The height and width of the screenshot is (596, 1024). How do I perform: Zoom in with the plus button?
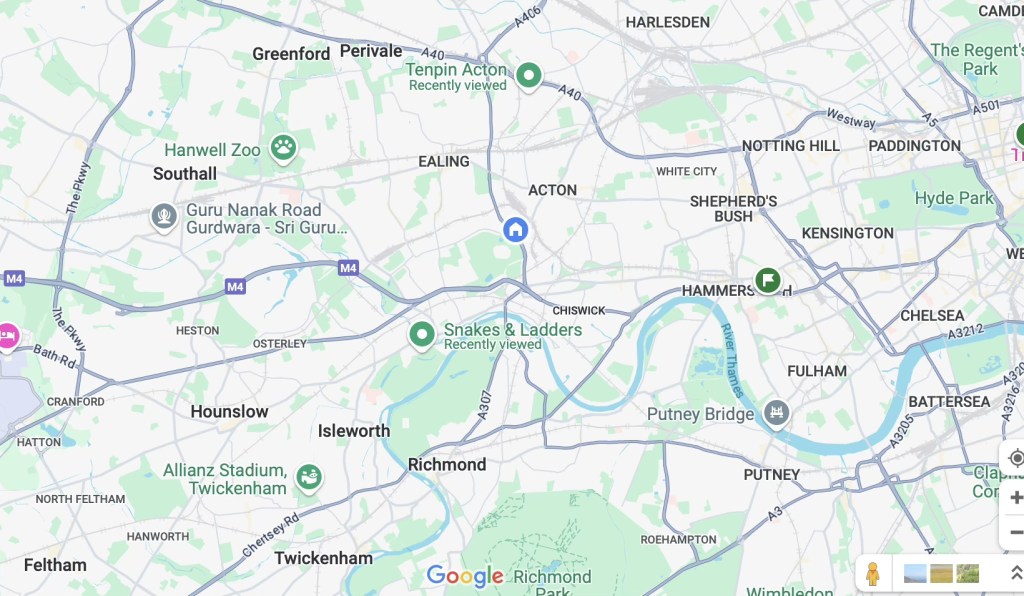pyautogui.click(x=1016, y=498)
